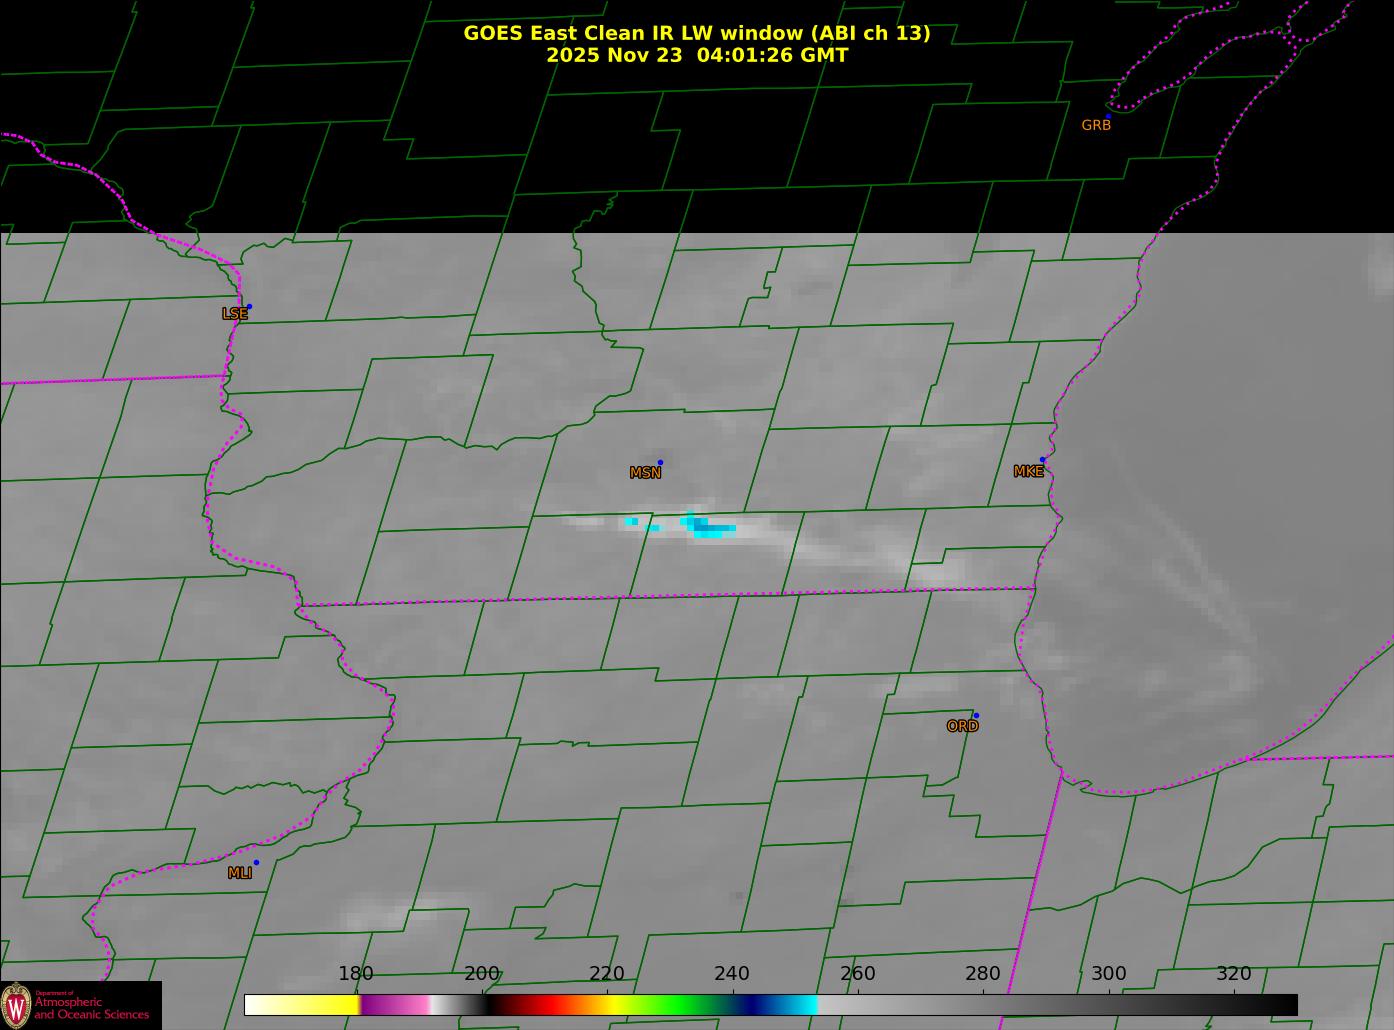Select the GRB station label
This screenshot has width=1394, height=1030.
click(x=1096, y=126)
